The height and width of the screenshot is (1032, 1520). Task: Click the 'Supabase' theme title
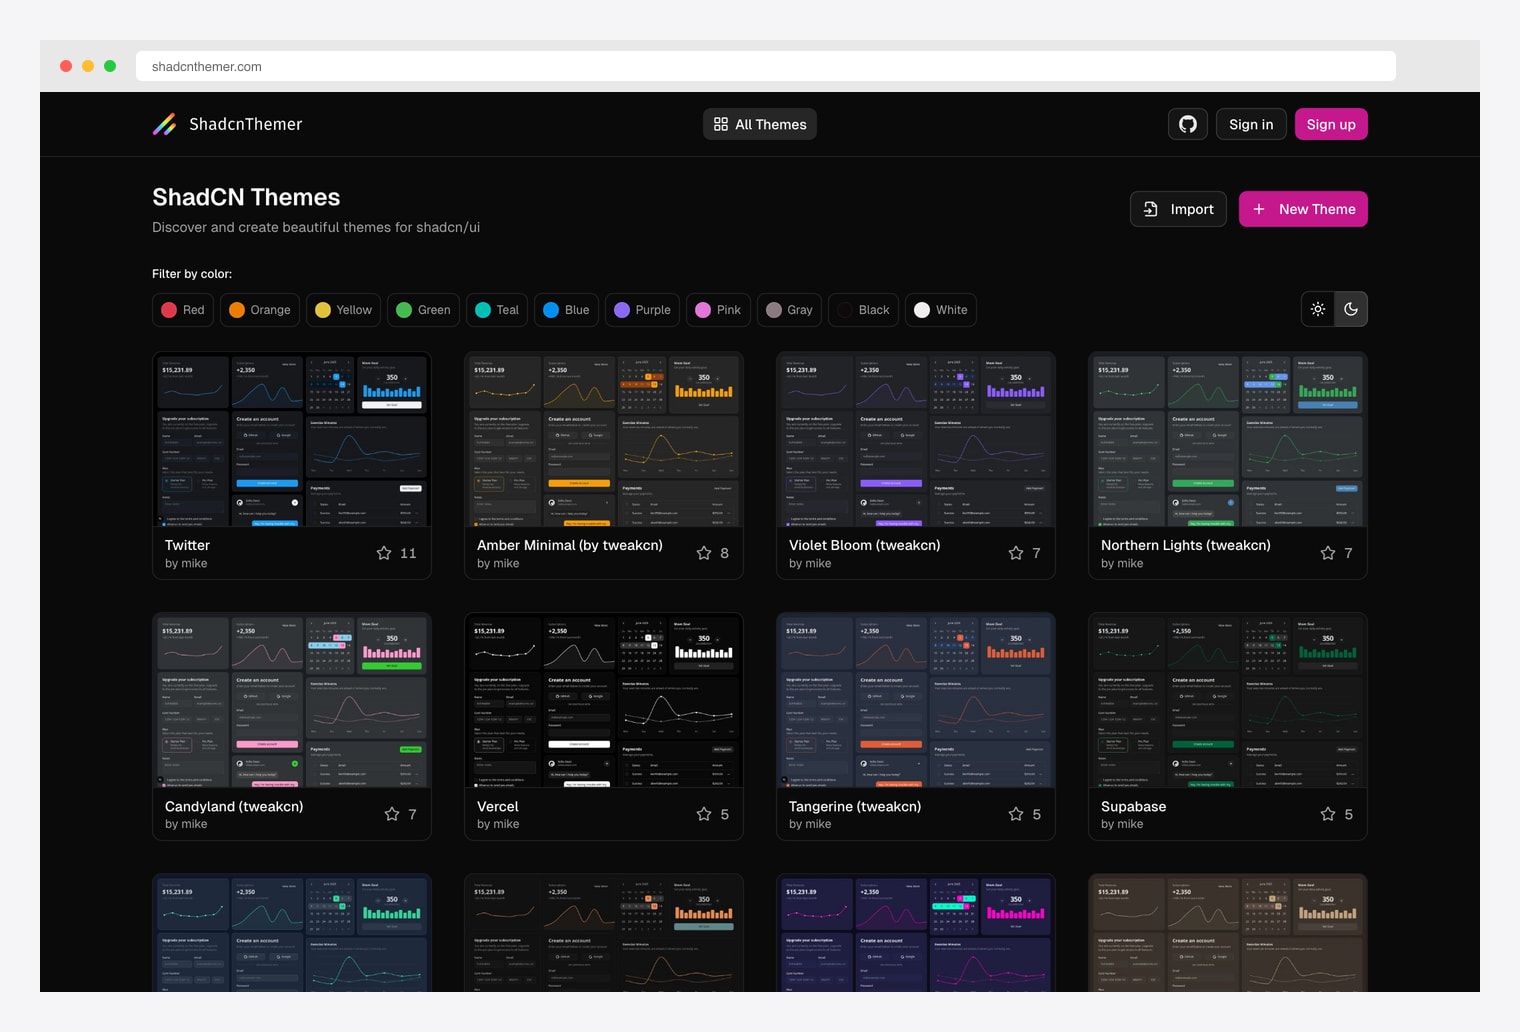[1133, 806]
